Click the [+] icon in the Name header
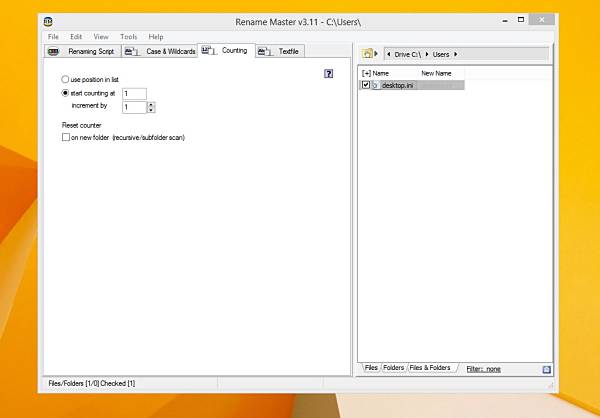Screen dimensions: 600x418 tap(366, 73)
